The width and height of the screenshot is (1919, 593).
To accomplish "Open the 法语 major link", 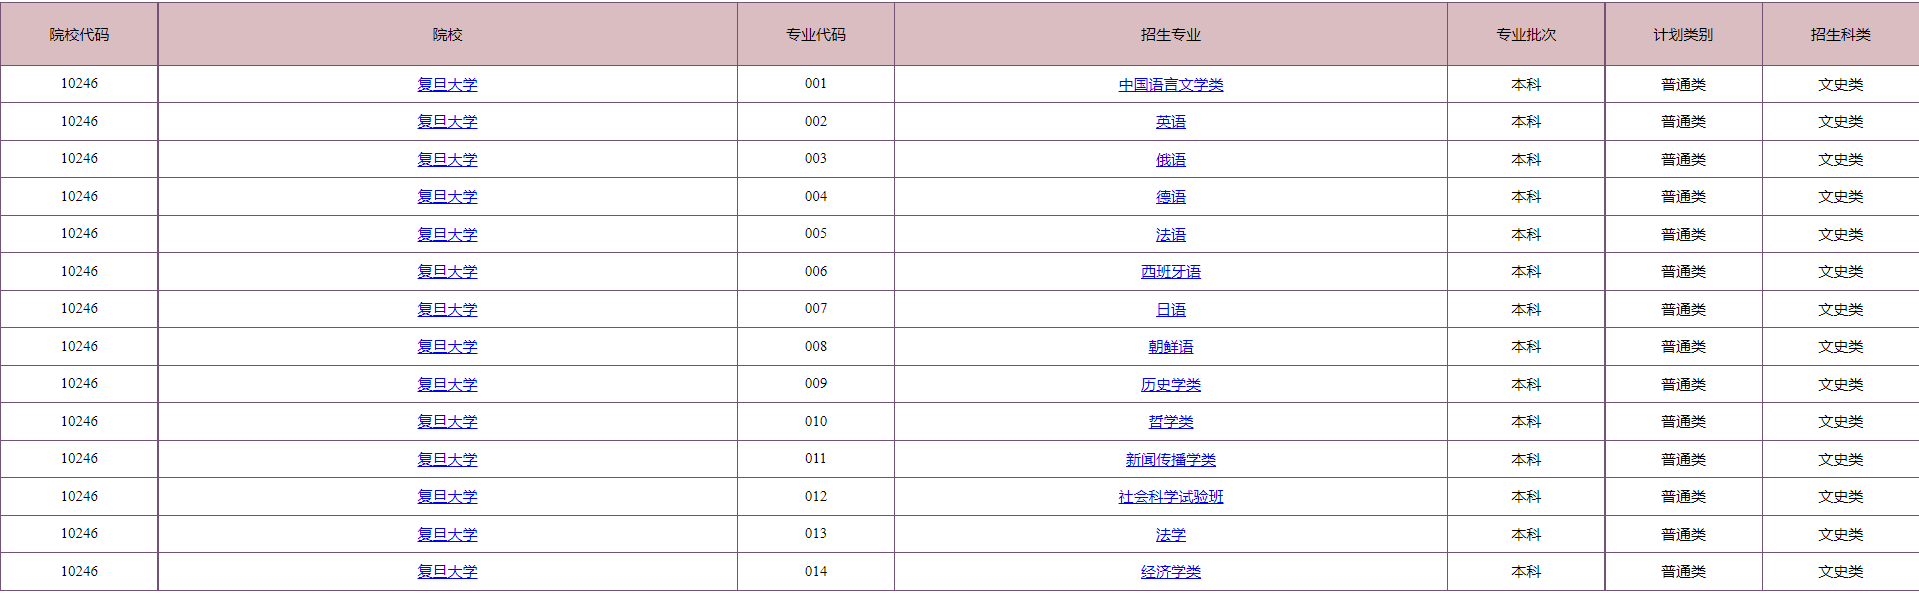I will (x=1171, y=234).
